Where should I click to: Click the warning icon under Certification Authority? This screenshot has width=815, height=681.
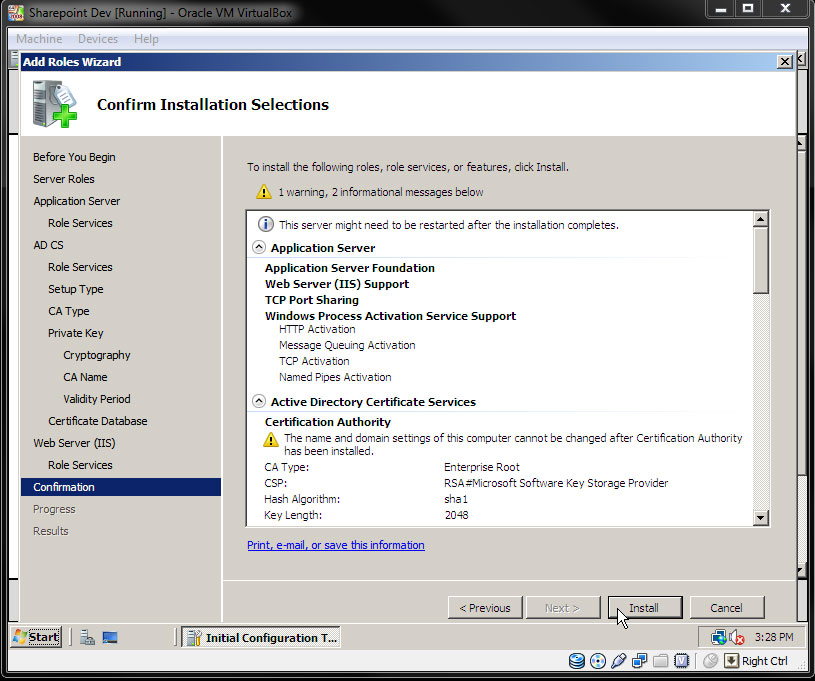coord(270,440)
